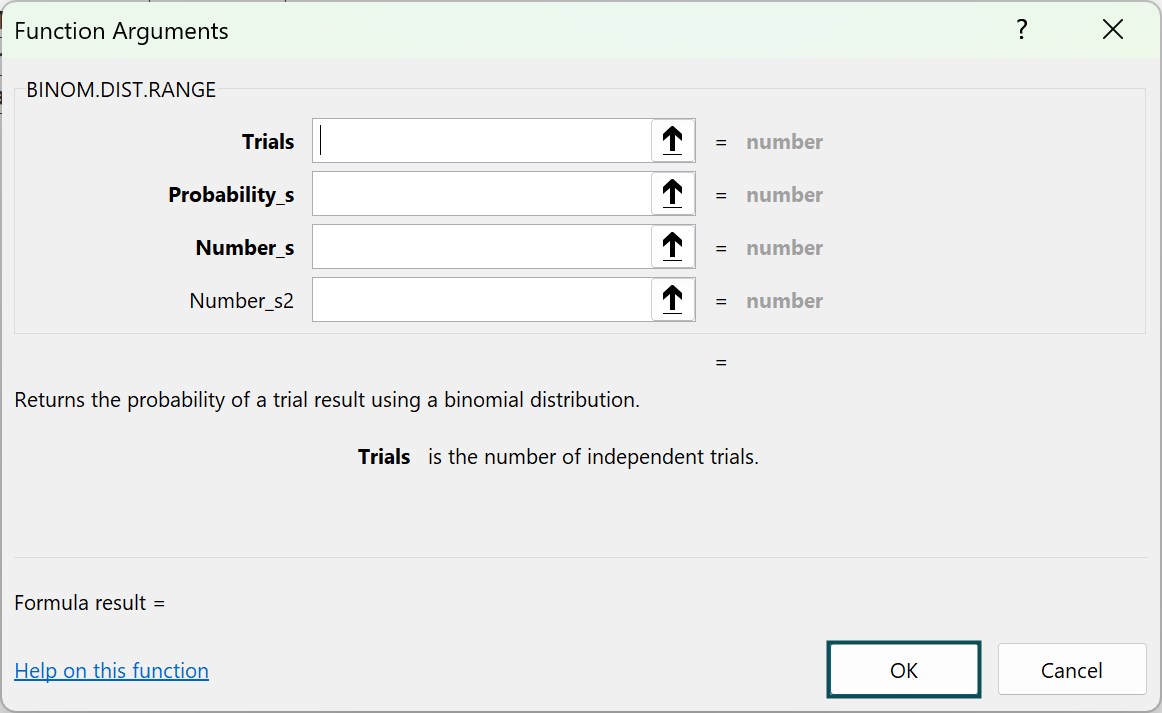The height and width of the screenshot is (713, 1162).
Task: Focus the Trials input field
Action: [x=482, y=140]
